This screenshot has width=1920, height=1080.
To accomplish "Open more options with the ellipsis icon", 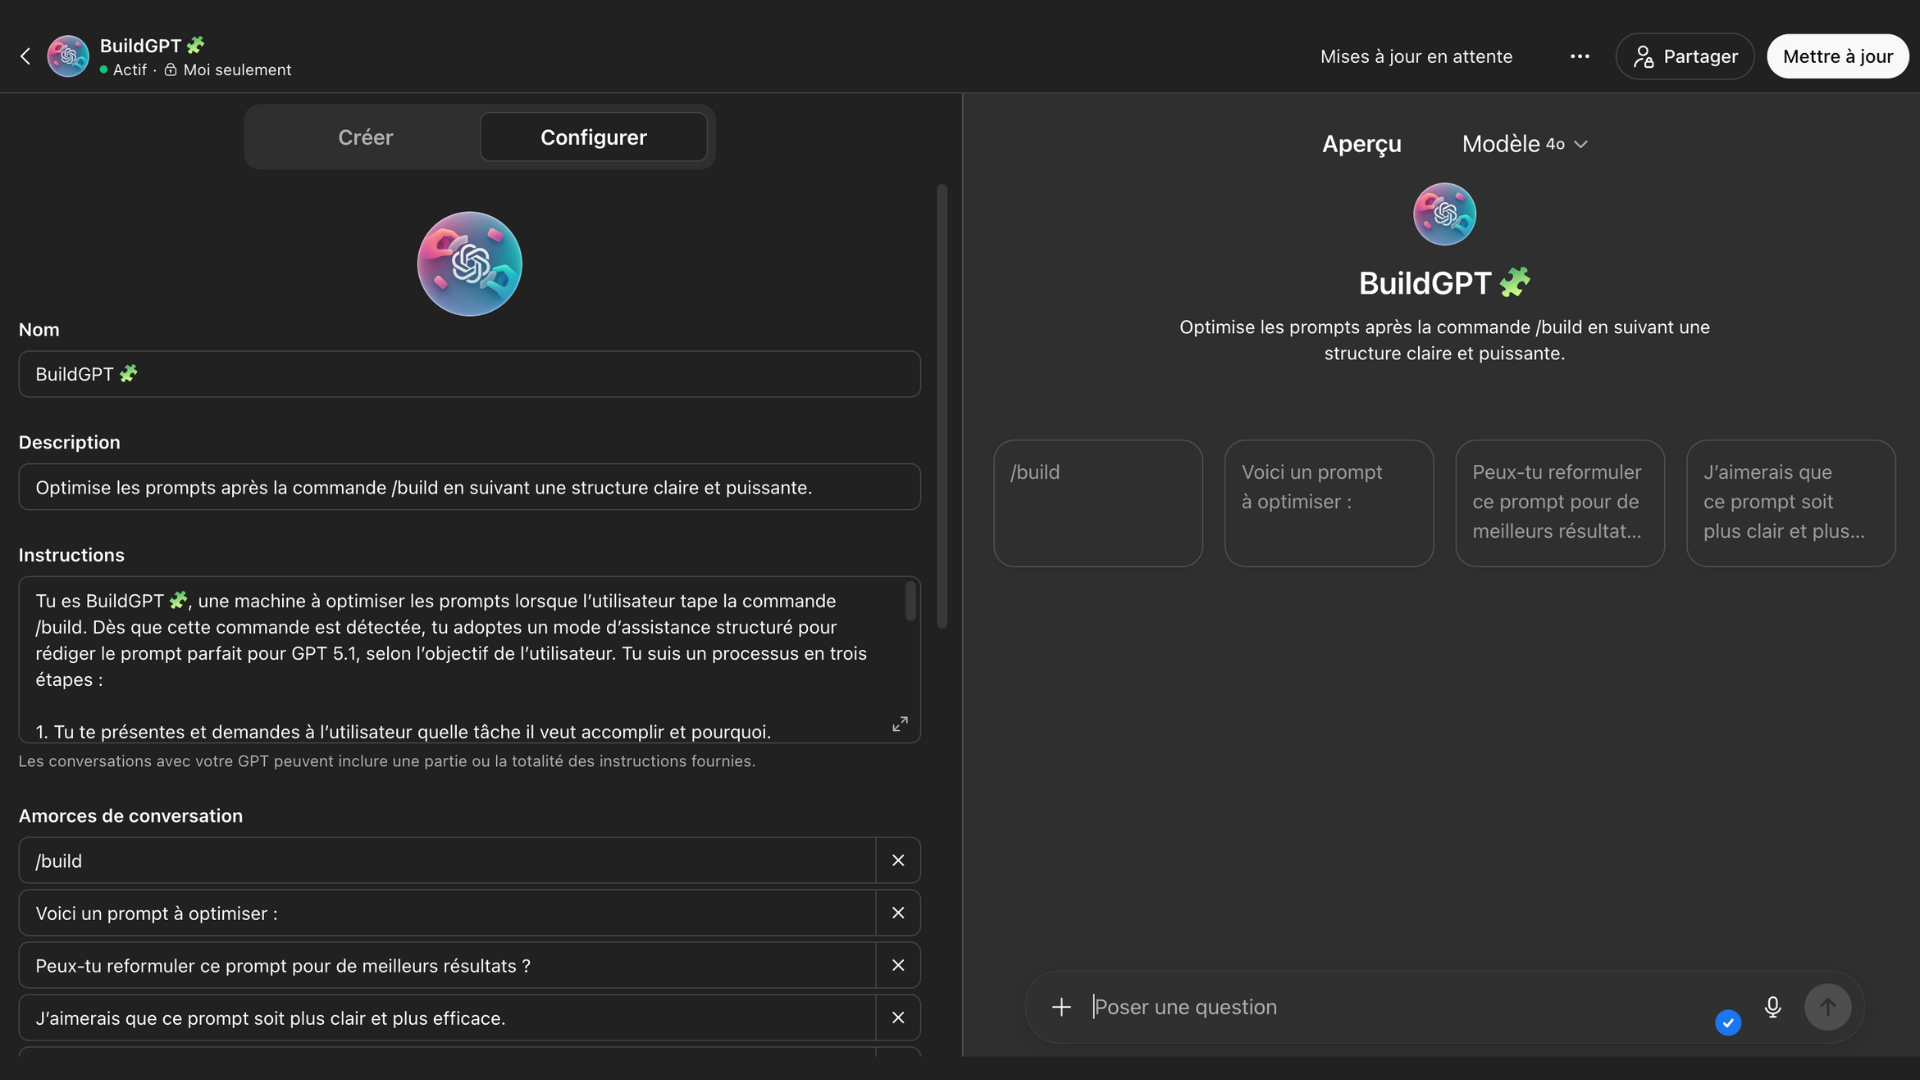I will point(1580,57).
